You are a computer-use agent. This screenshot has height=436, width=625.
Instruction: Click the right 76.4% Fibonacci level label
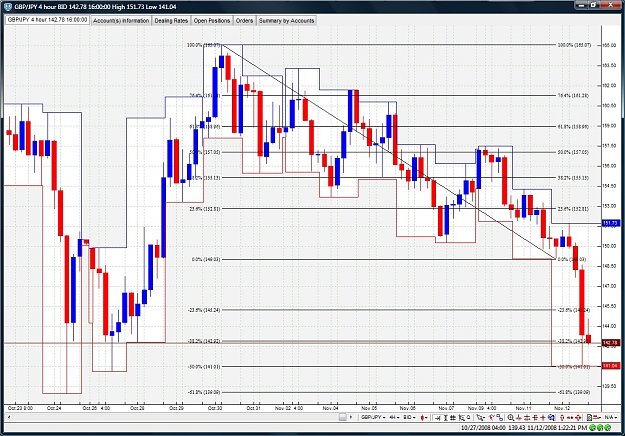(x=573, y=96)
